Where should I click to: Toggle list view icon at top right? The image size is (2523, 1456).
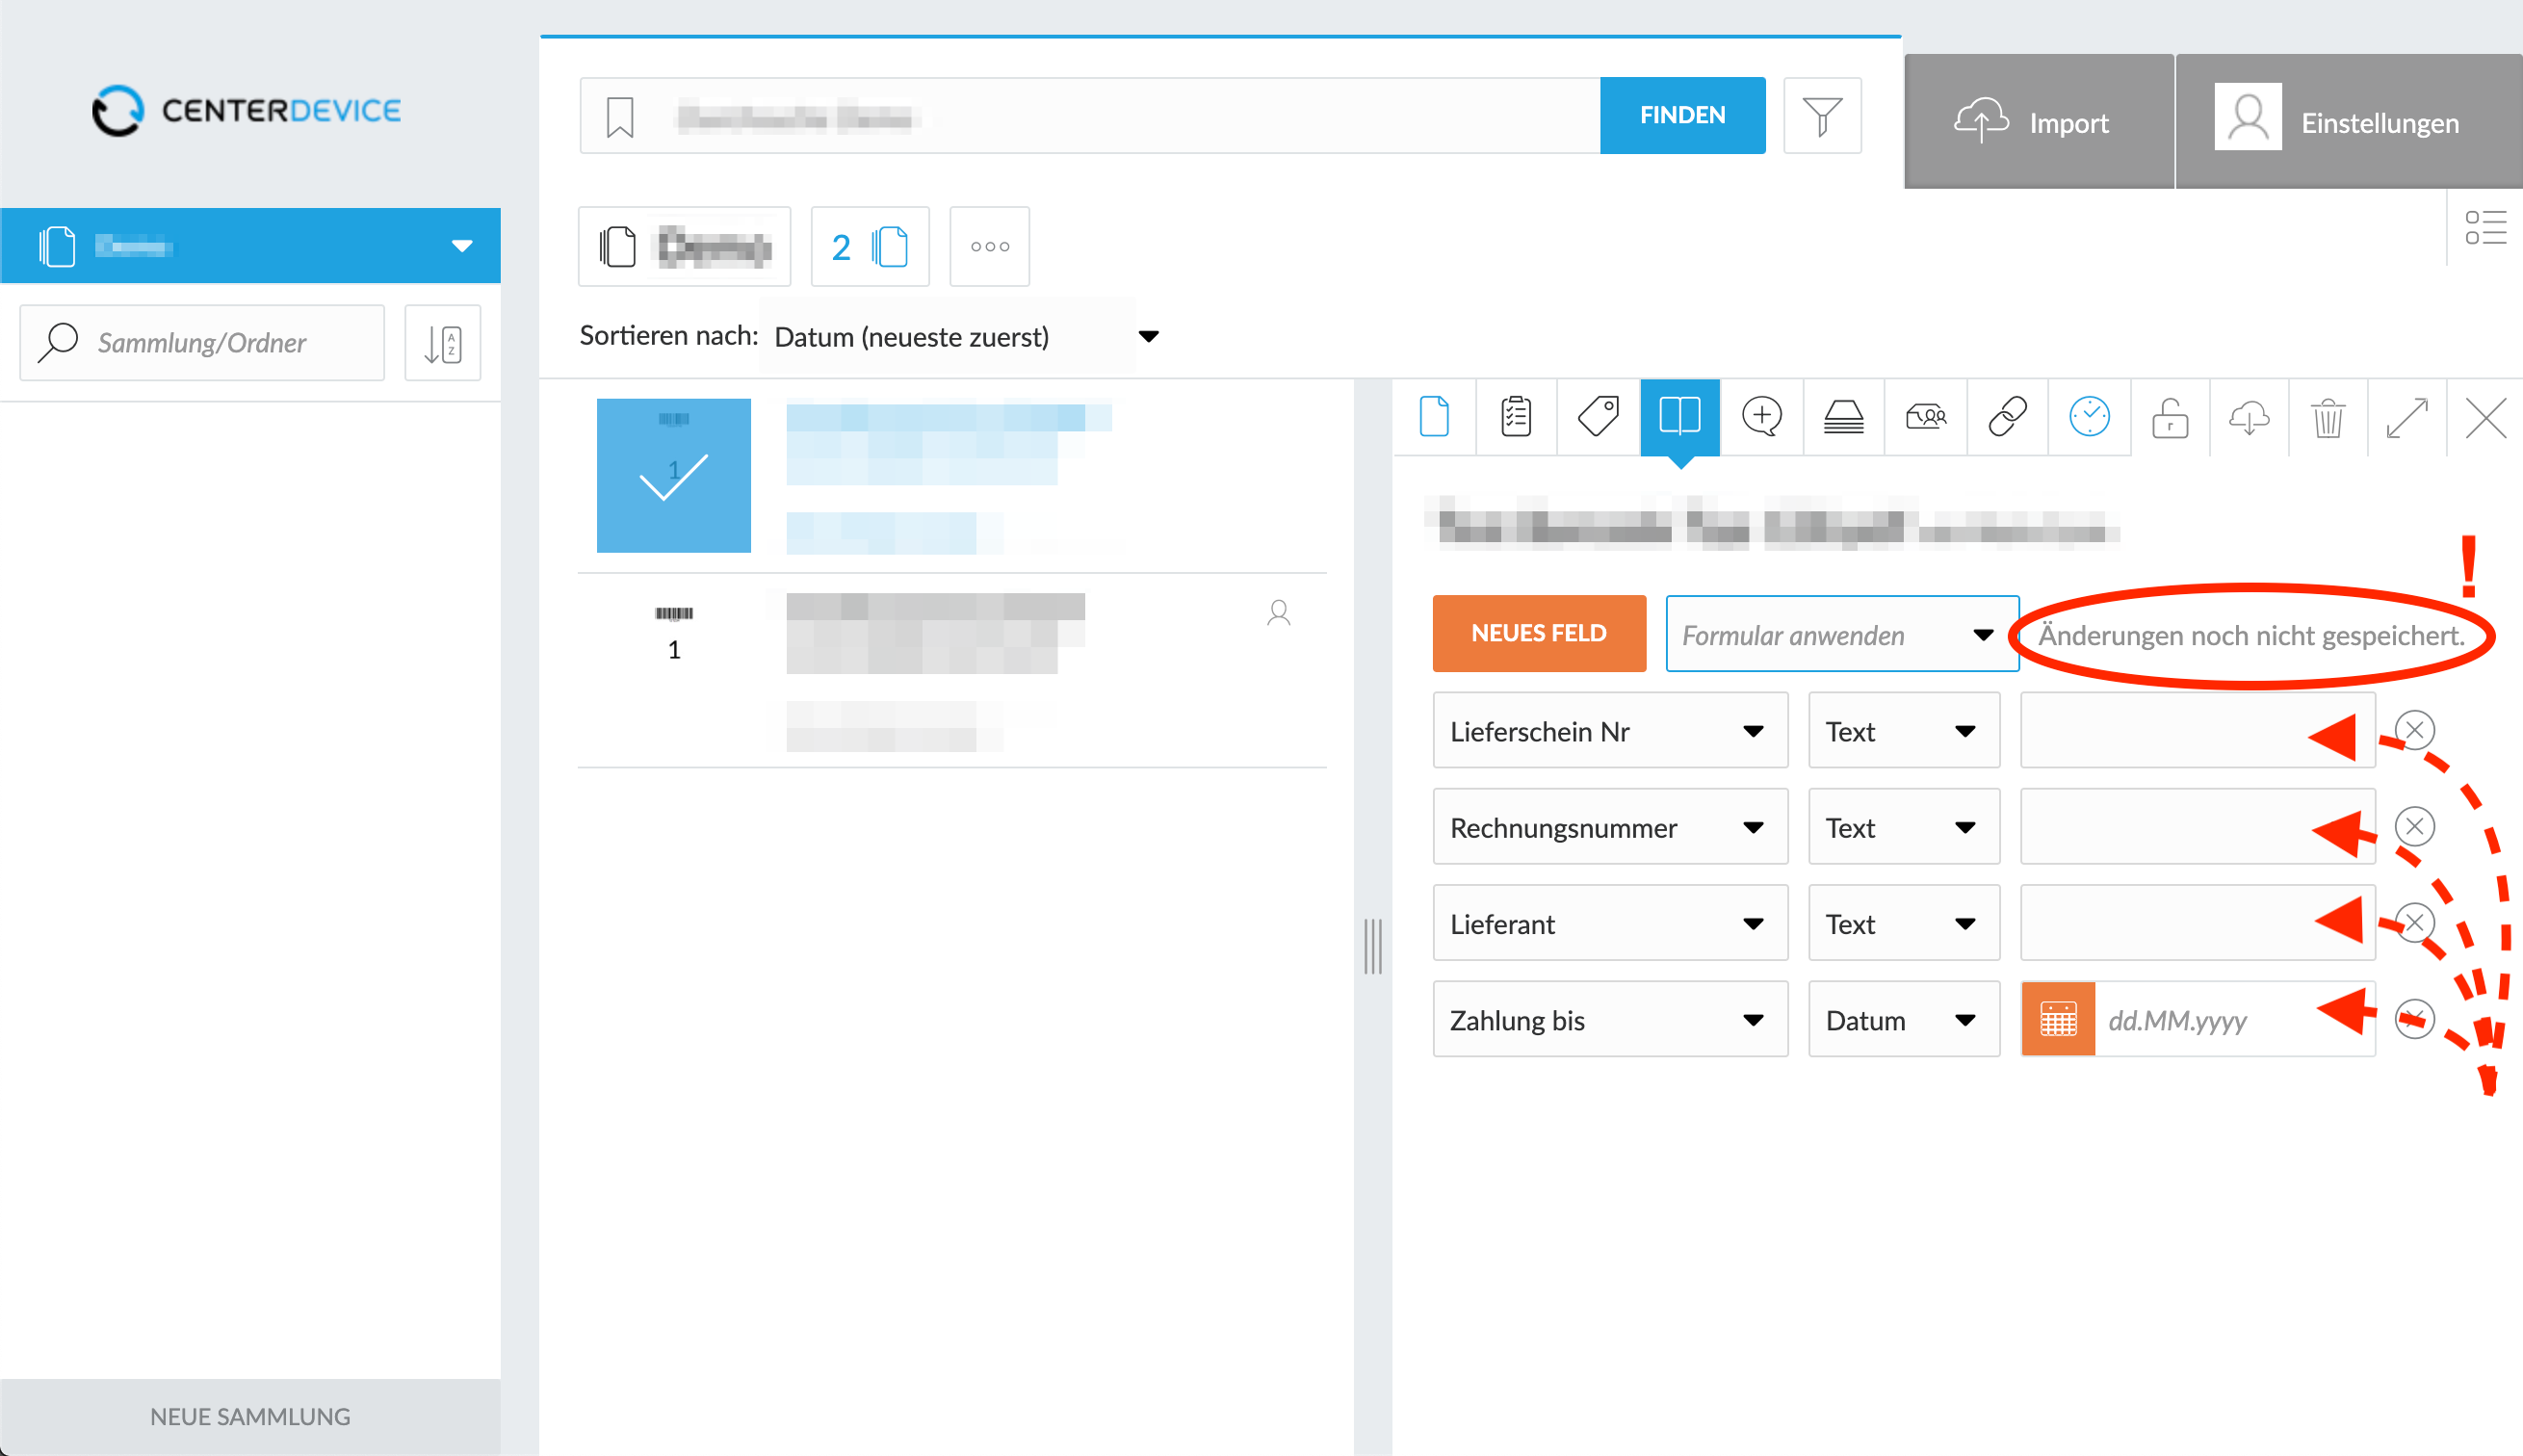tap(2484, 227)
